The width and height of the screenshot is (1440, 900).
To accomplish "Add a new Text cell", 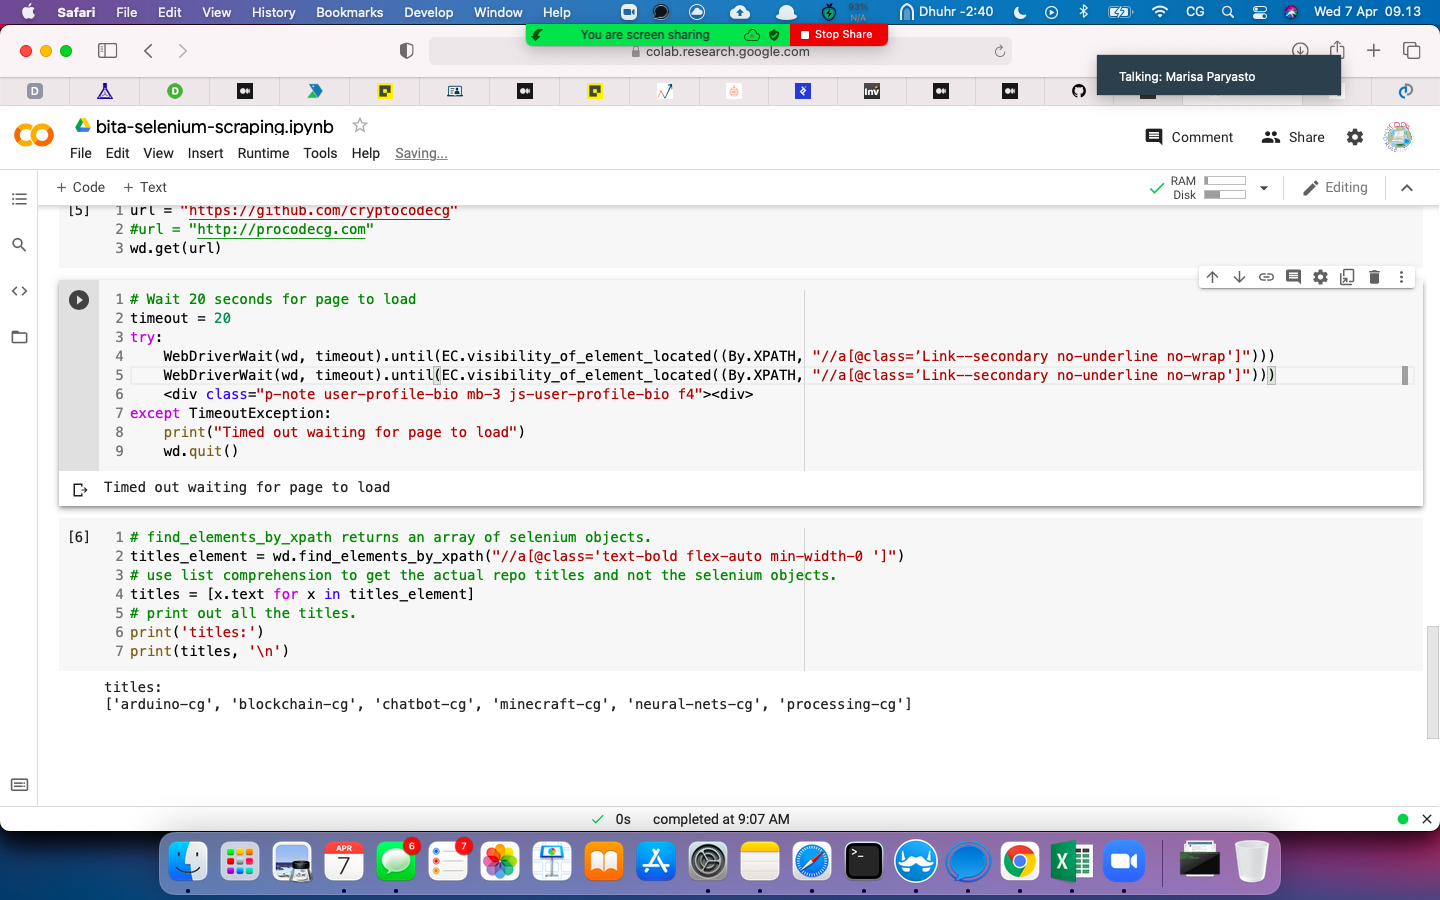I will pyautogui.click(x=145, y=187).
